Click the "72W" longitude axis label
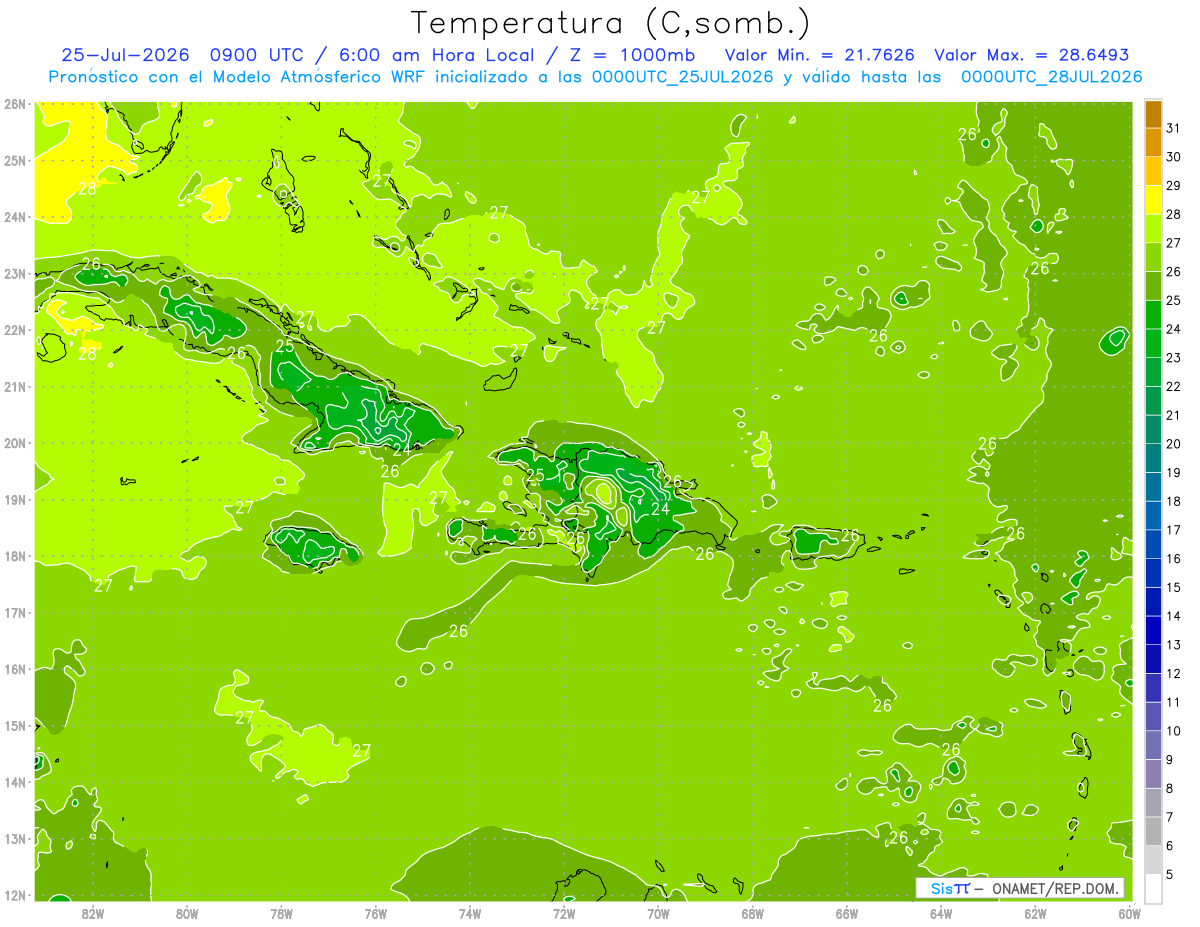 (x=563, y=913)
